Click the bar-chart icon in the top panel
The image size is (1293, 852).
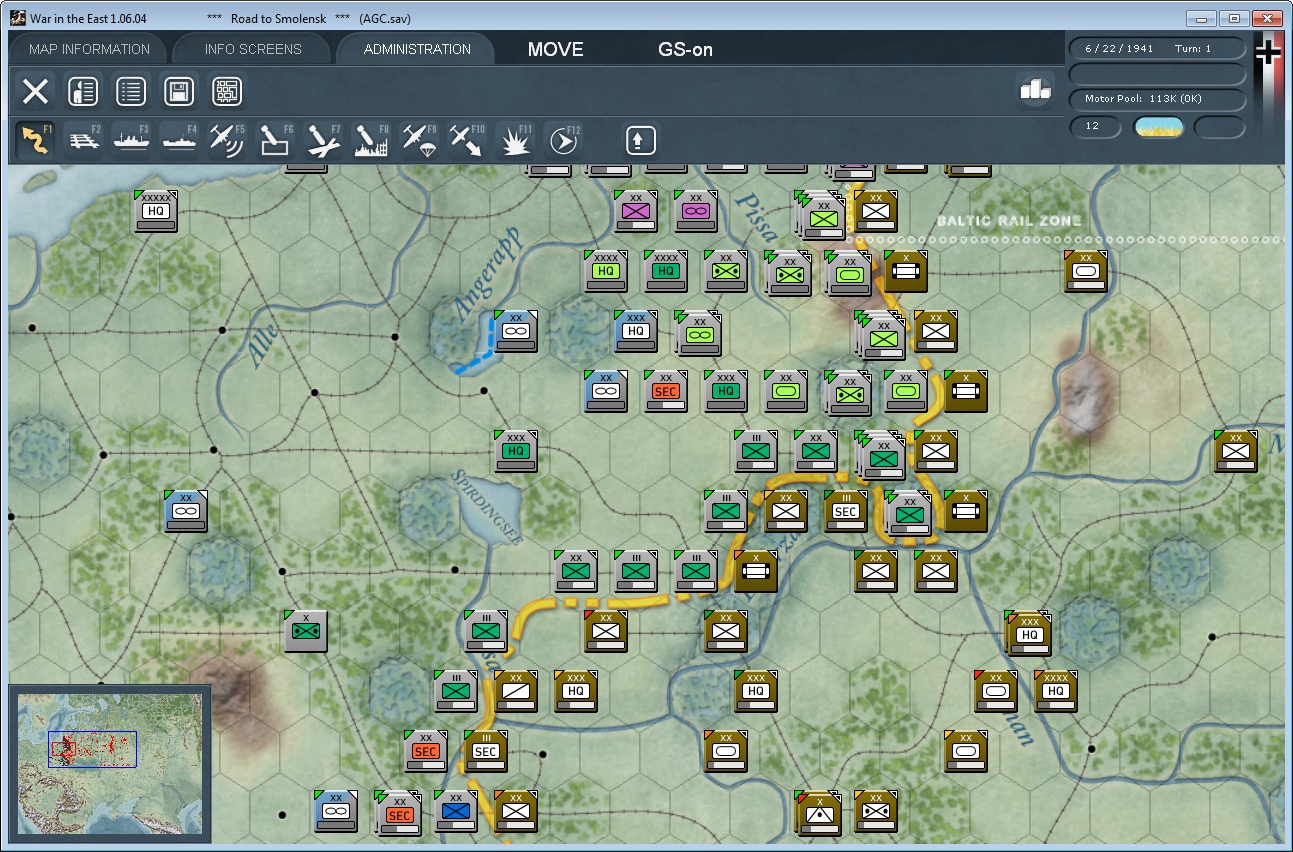tap(1034, 90)
